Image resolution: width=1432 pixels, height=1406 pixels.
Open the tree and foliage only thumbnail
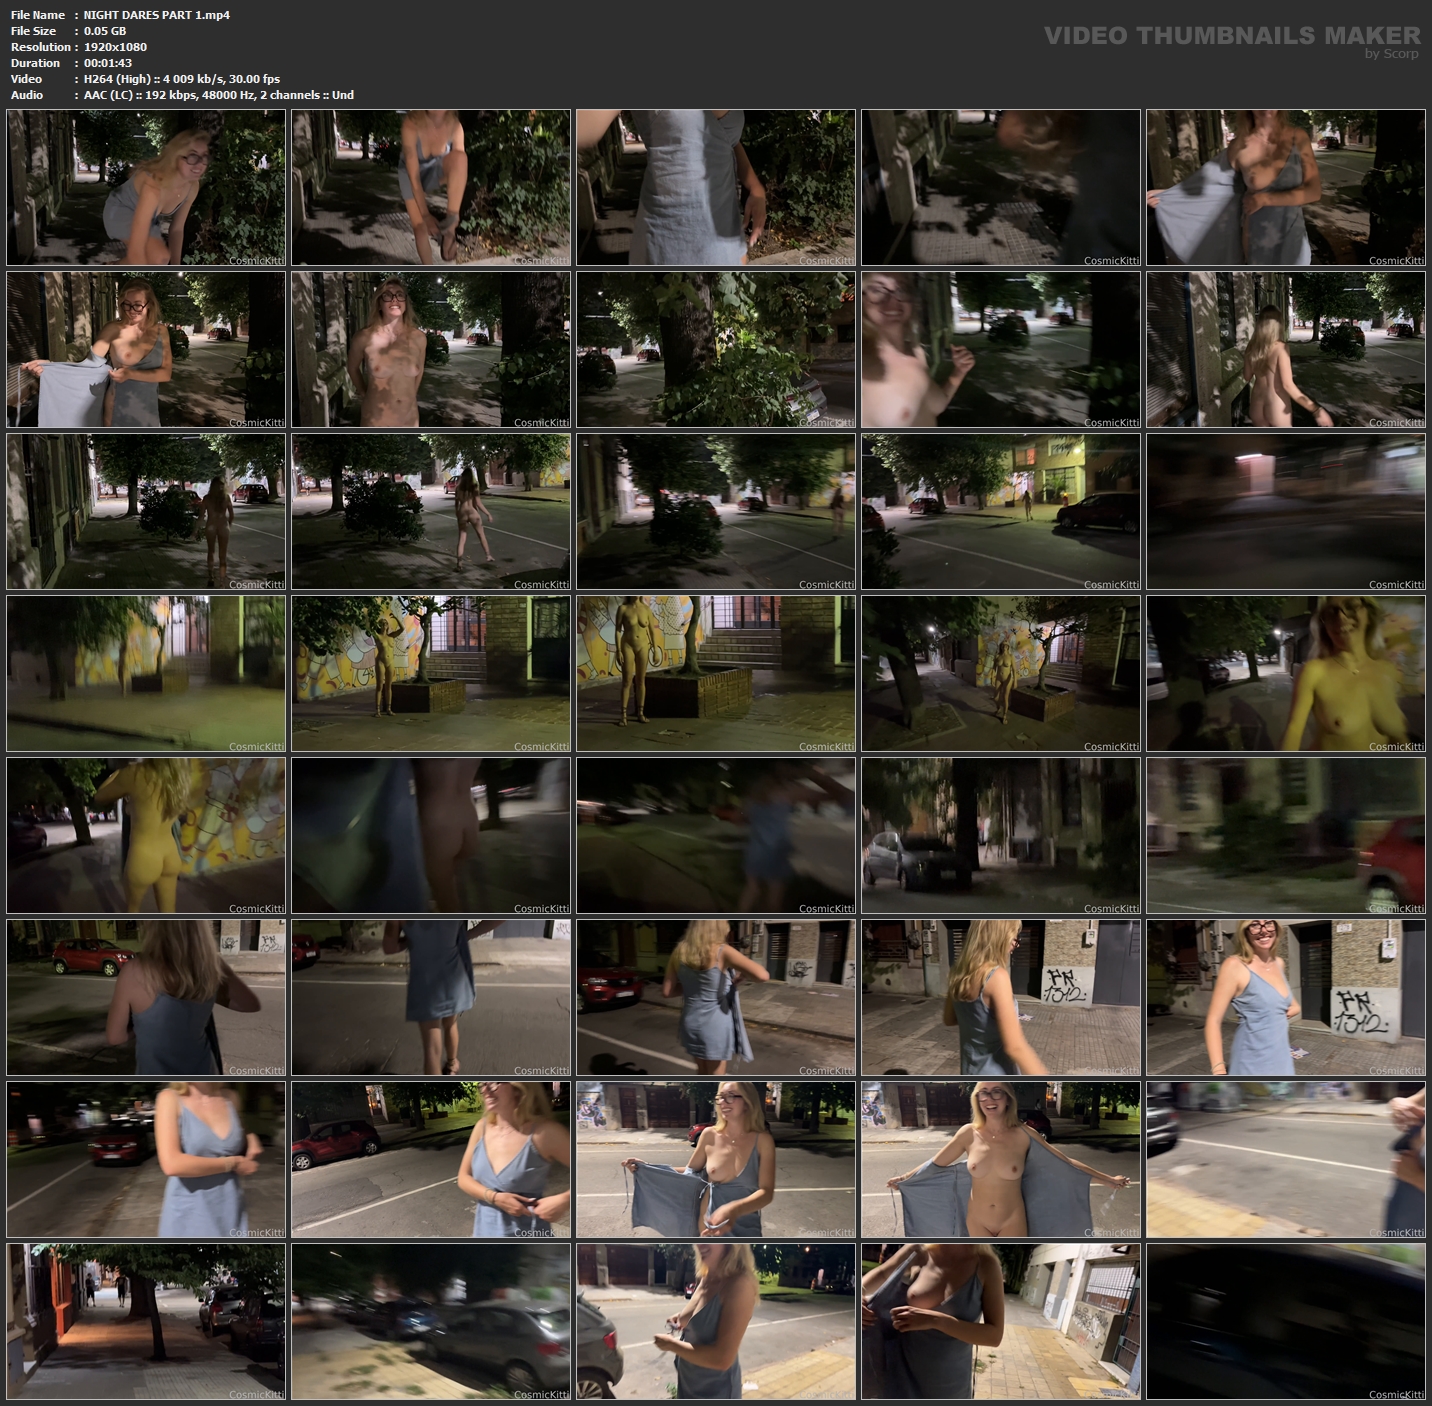[715, 349]
